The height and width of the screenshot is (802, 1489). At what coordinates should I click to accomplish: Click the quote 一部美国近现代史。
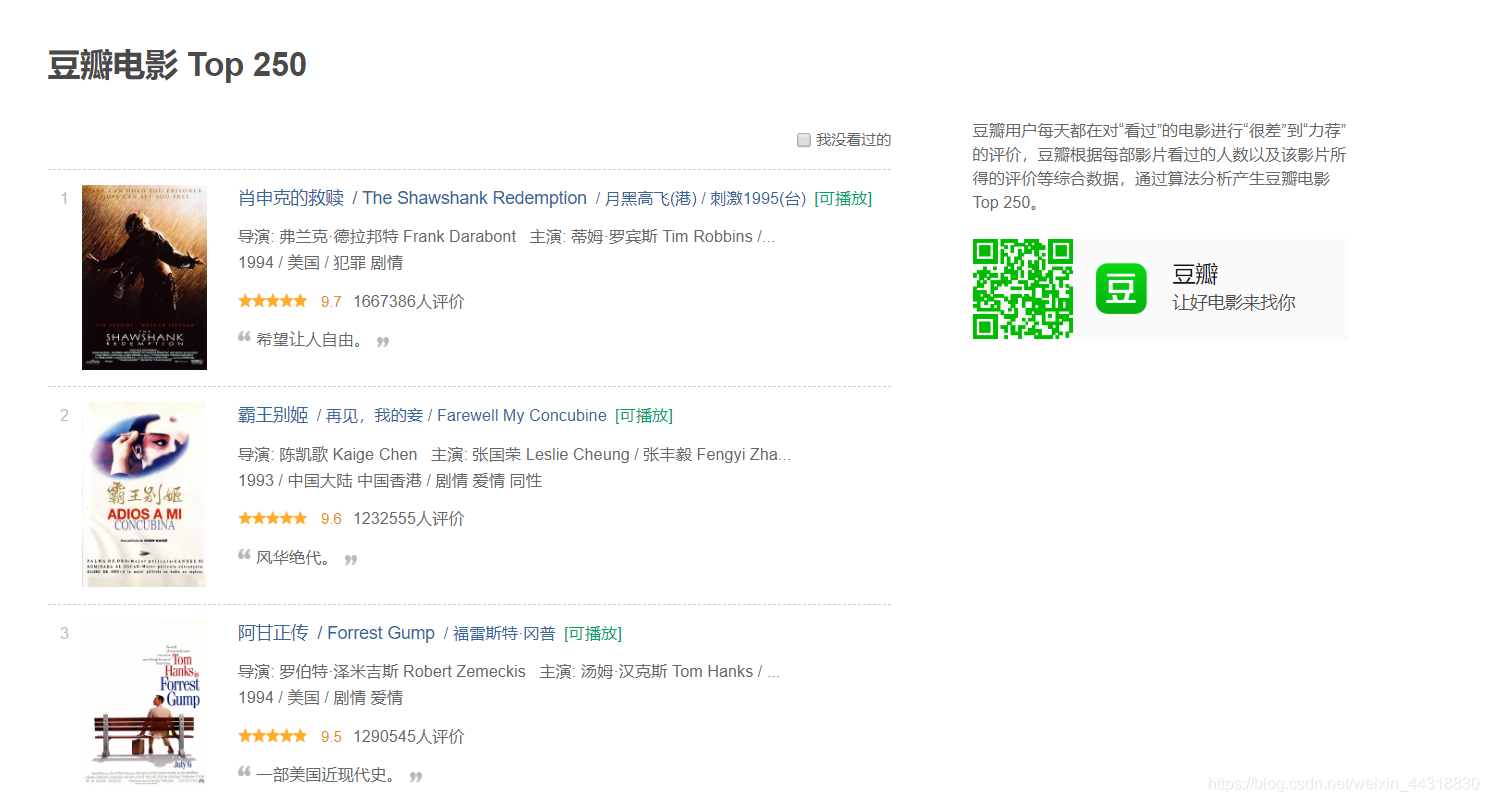point(327,775)
